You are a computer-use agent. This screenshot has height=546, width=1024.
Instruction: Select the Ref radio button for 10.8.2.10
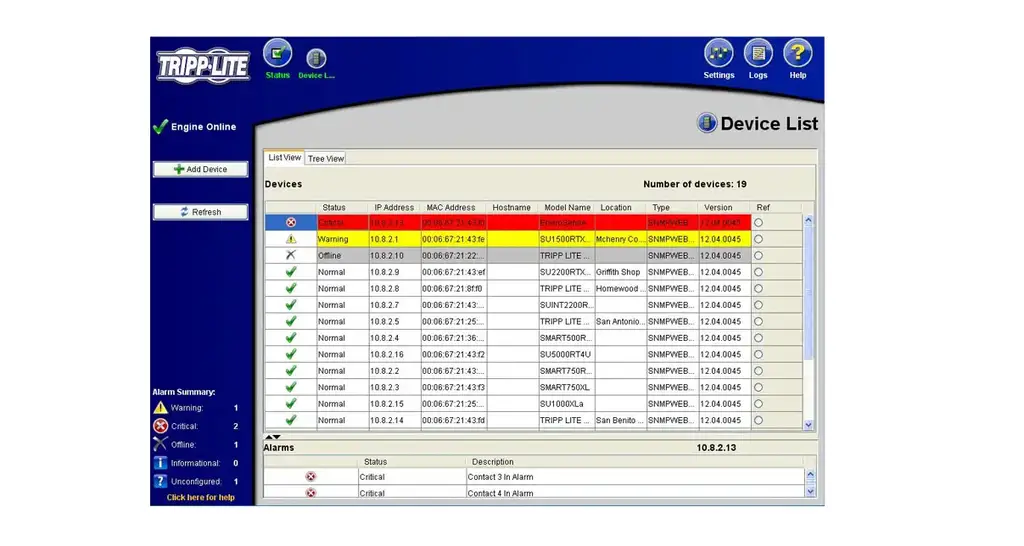758,255
